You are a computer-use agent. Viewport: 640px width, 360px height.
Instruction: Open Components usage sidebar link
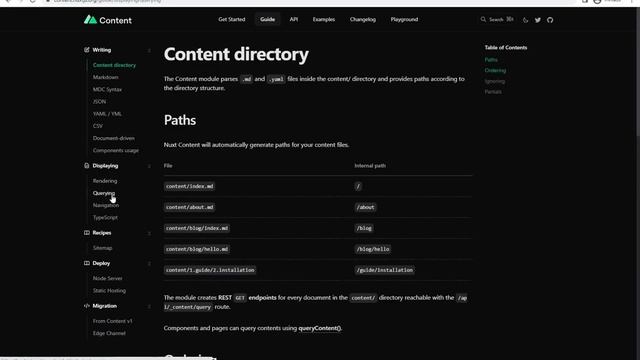(116, 150)
